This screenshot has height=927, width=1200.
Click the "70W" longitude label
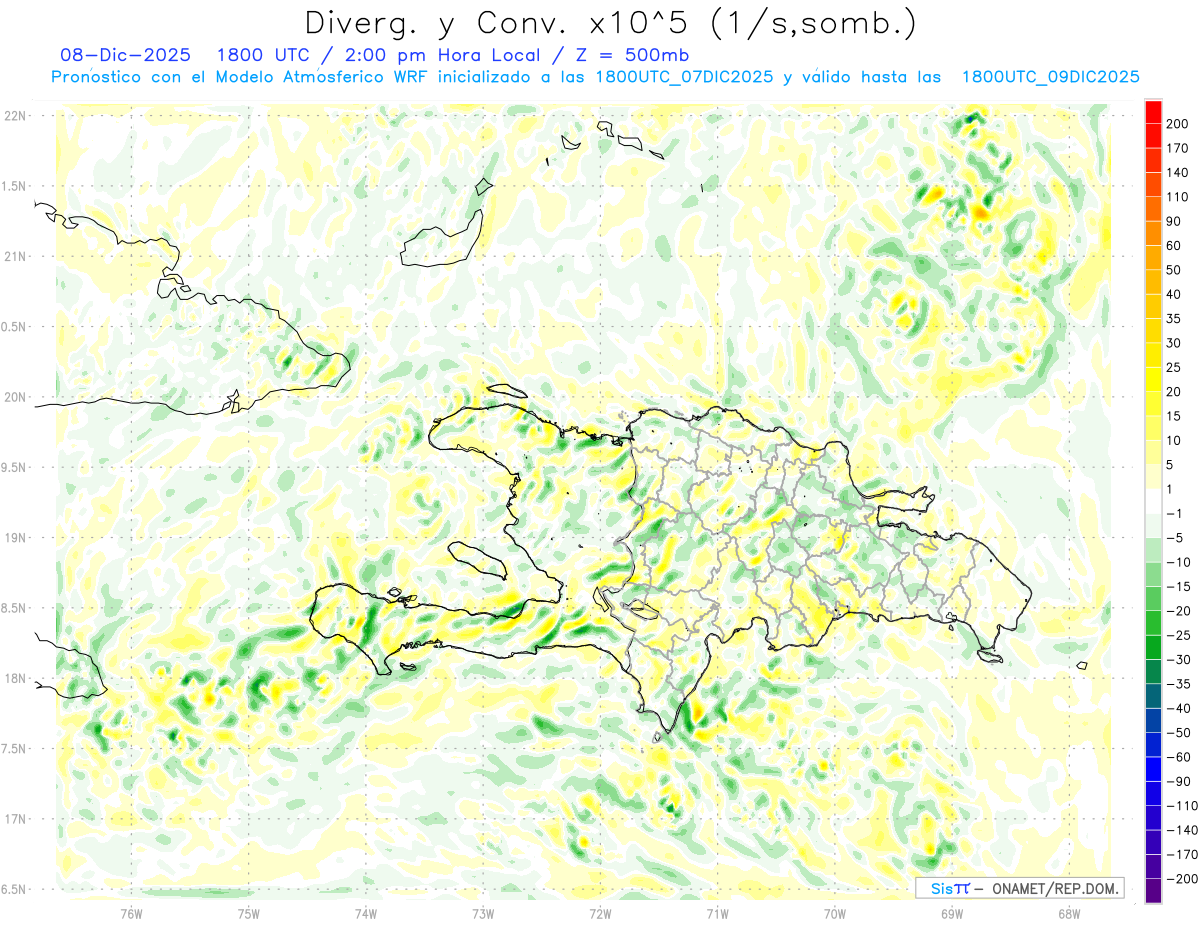834,913
